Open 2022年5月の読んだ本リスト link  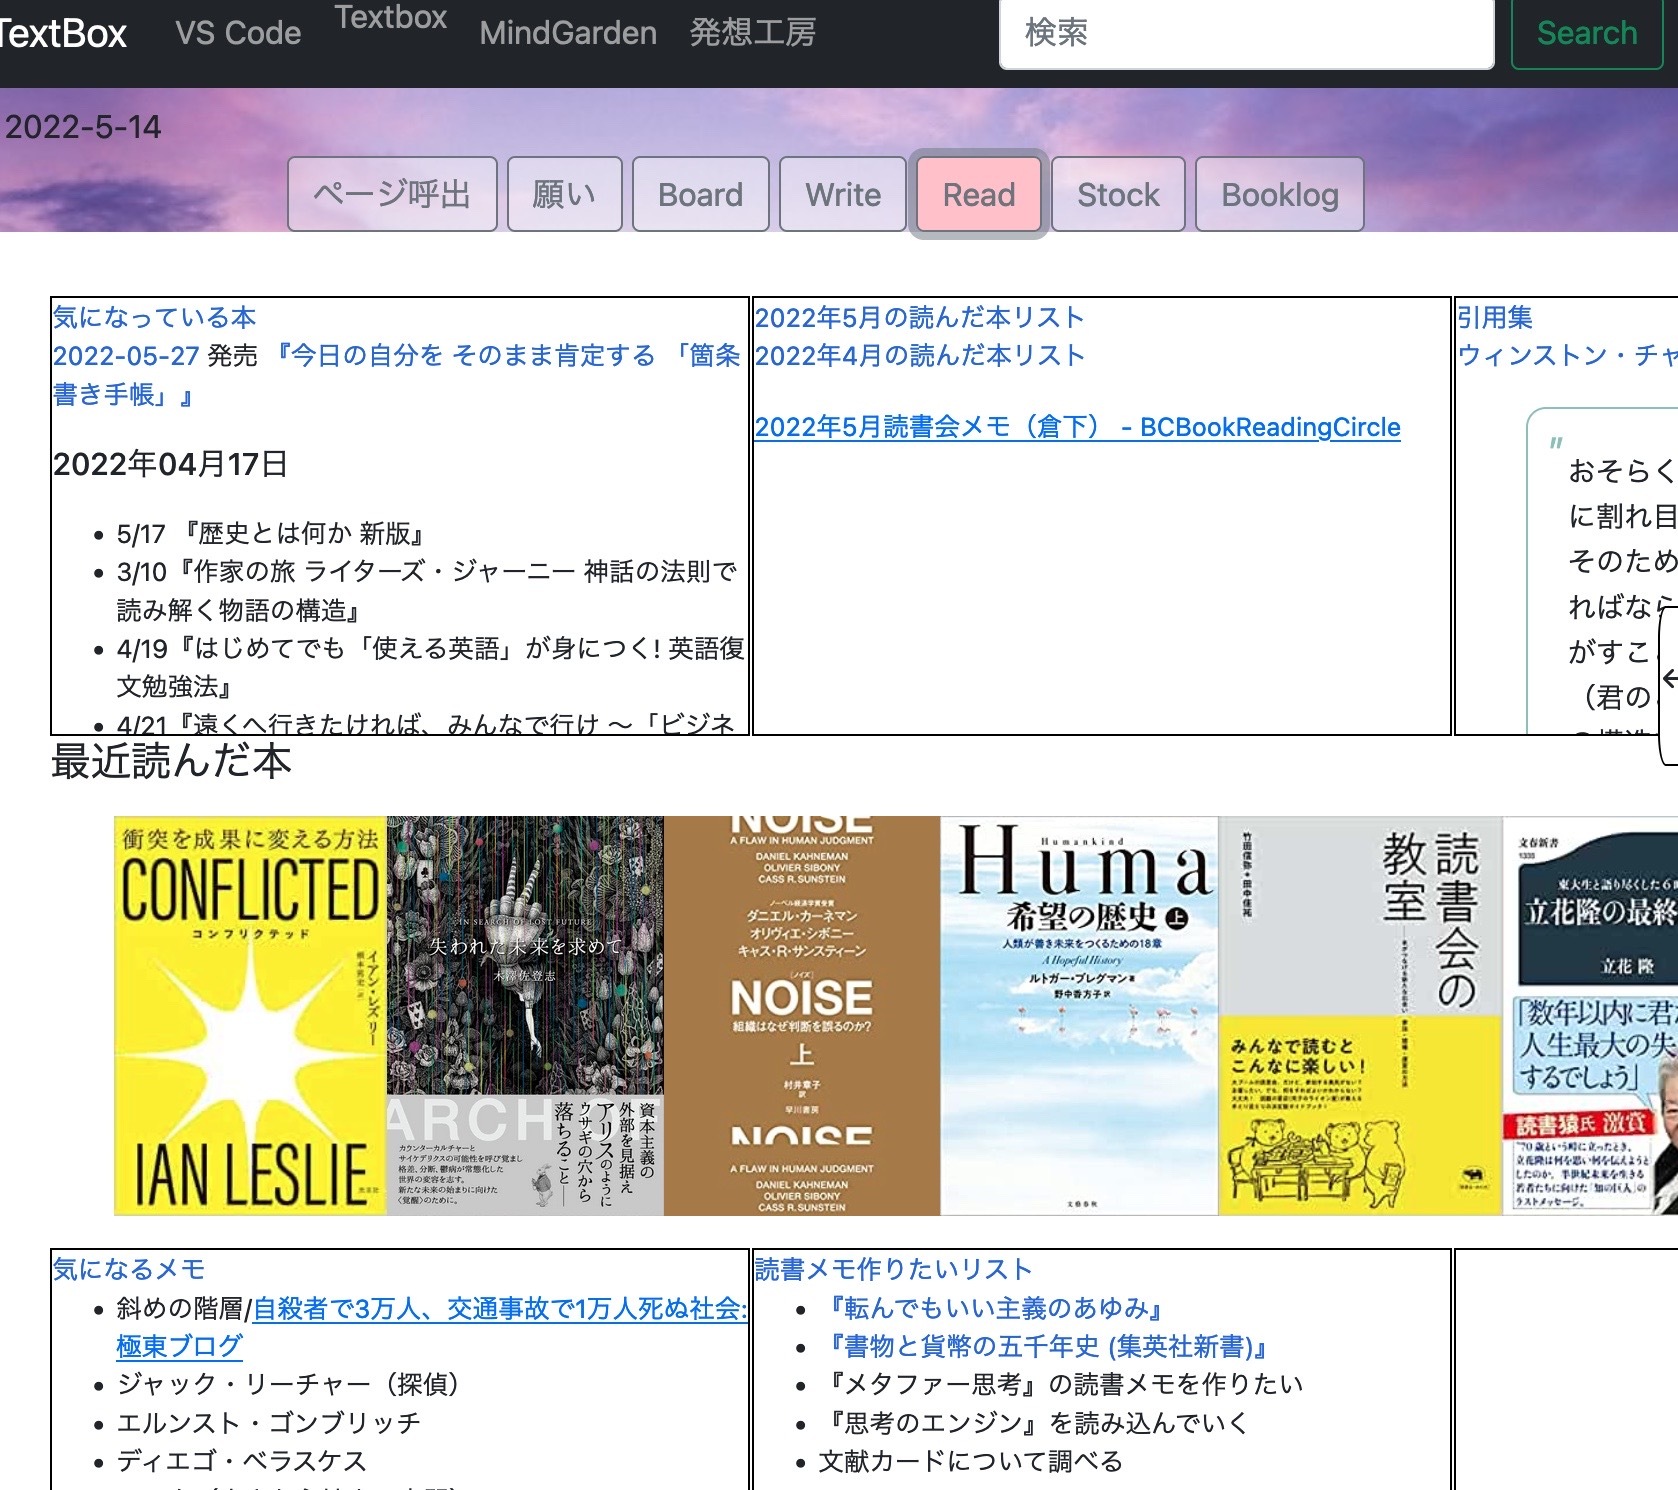coord(920,317)
